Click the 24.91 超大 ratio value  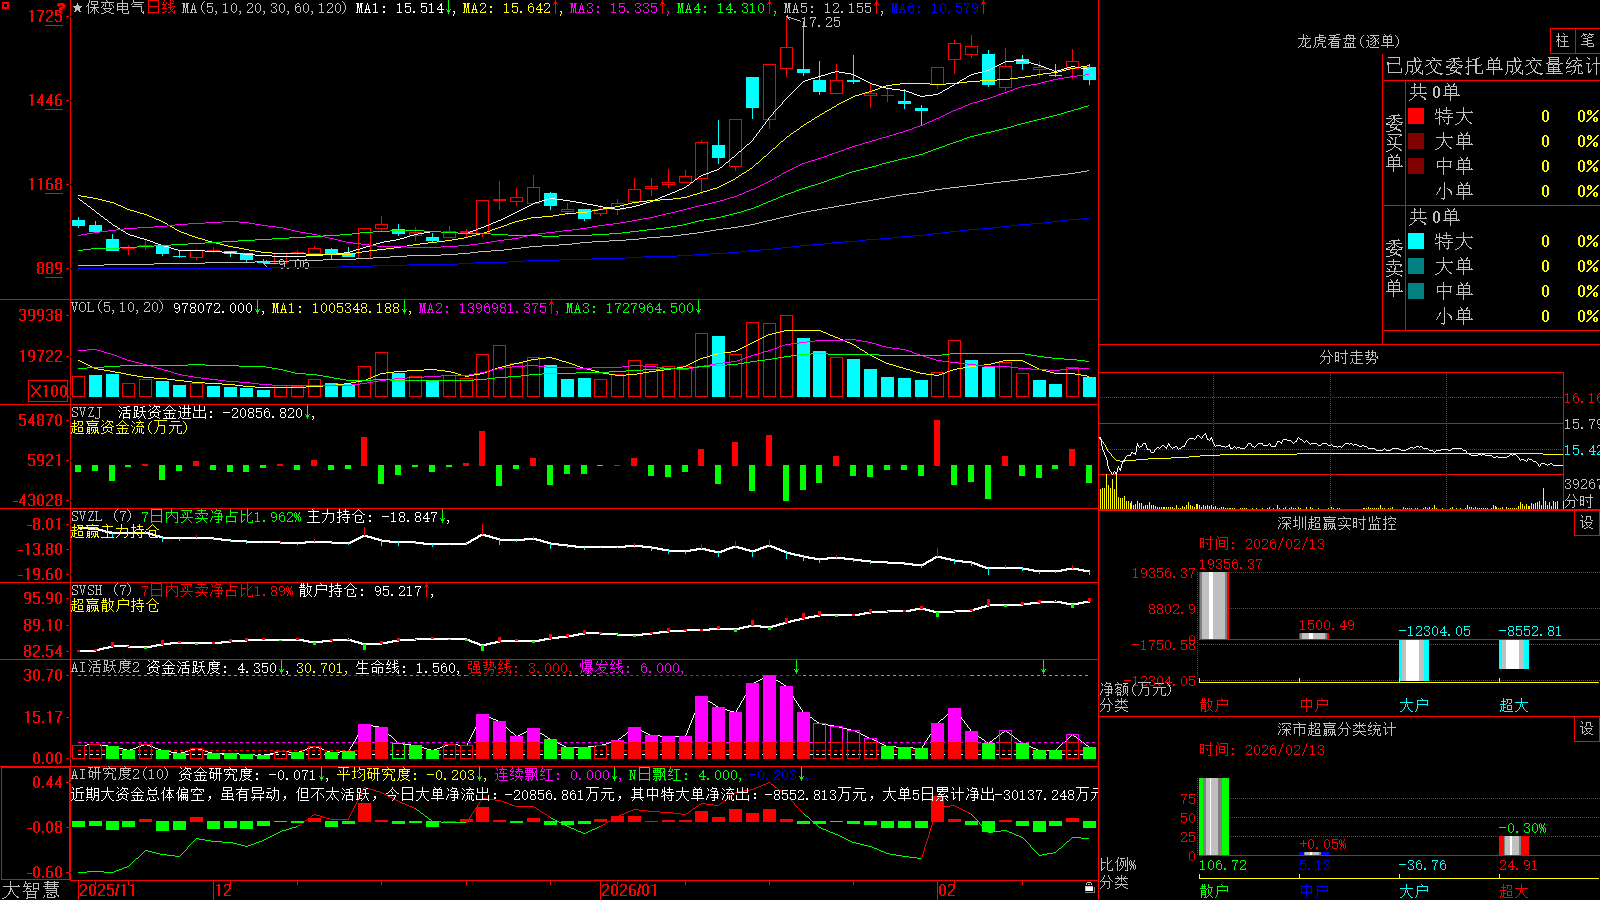(1518, 865)
